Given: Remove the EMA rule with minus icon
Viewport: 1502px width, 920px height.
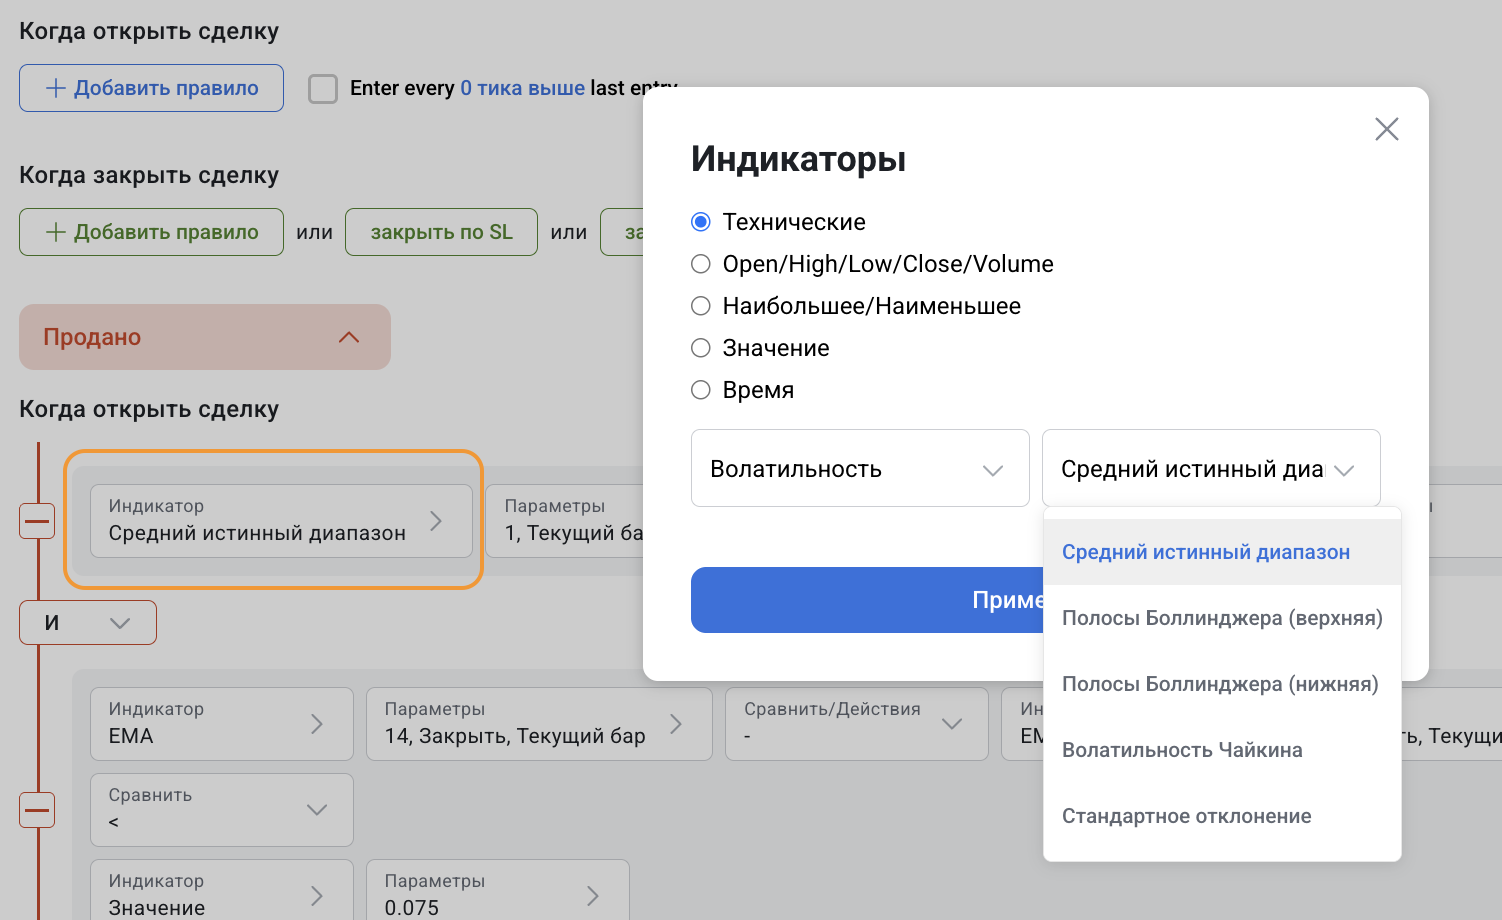Looking at the screenshot, I should [37, 810].
